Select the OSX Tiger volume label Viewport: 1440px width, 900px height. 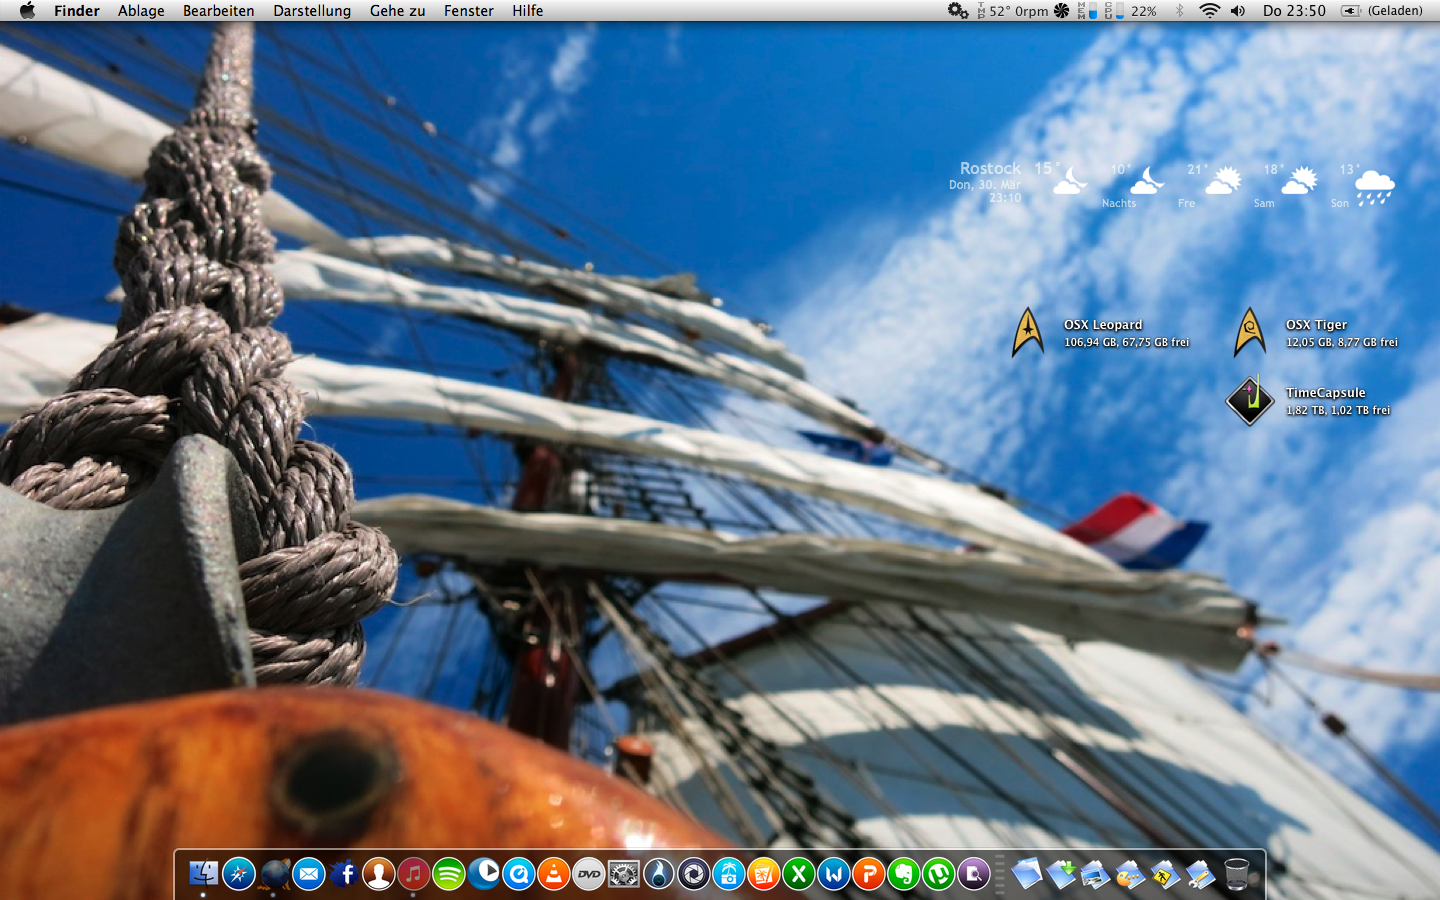1316,325
